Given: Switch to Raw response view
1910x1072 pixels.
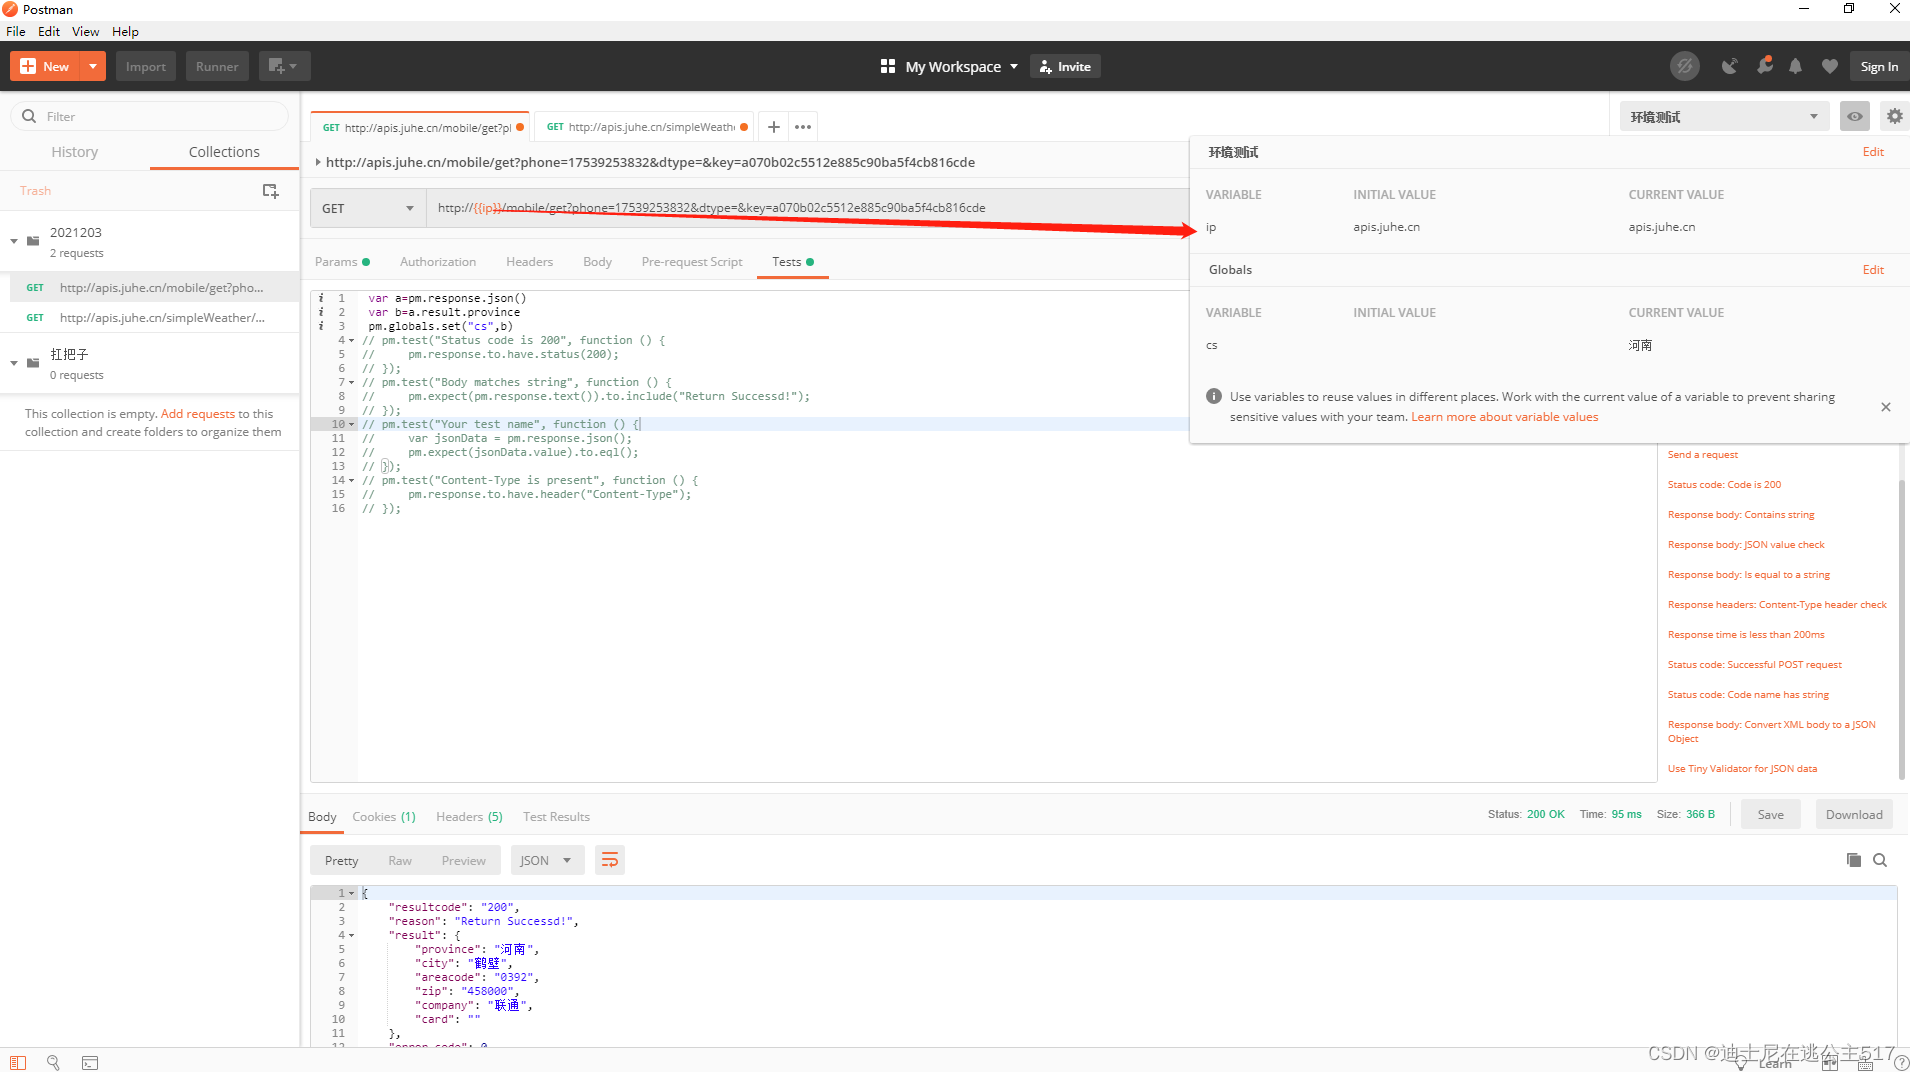Looking at the screenshot, I should (400, 860).
